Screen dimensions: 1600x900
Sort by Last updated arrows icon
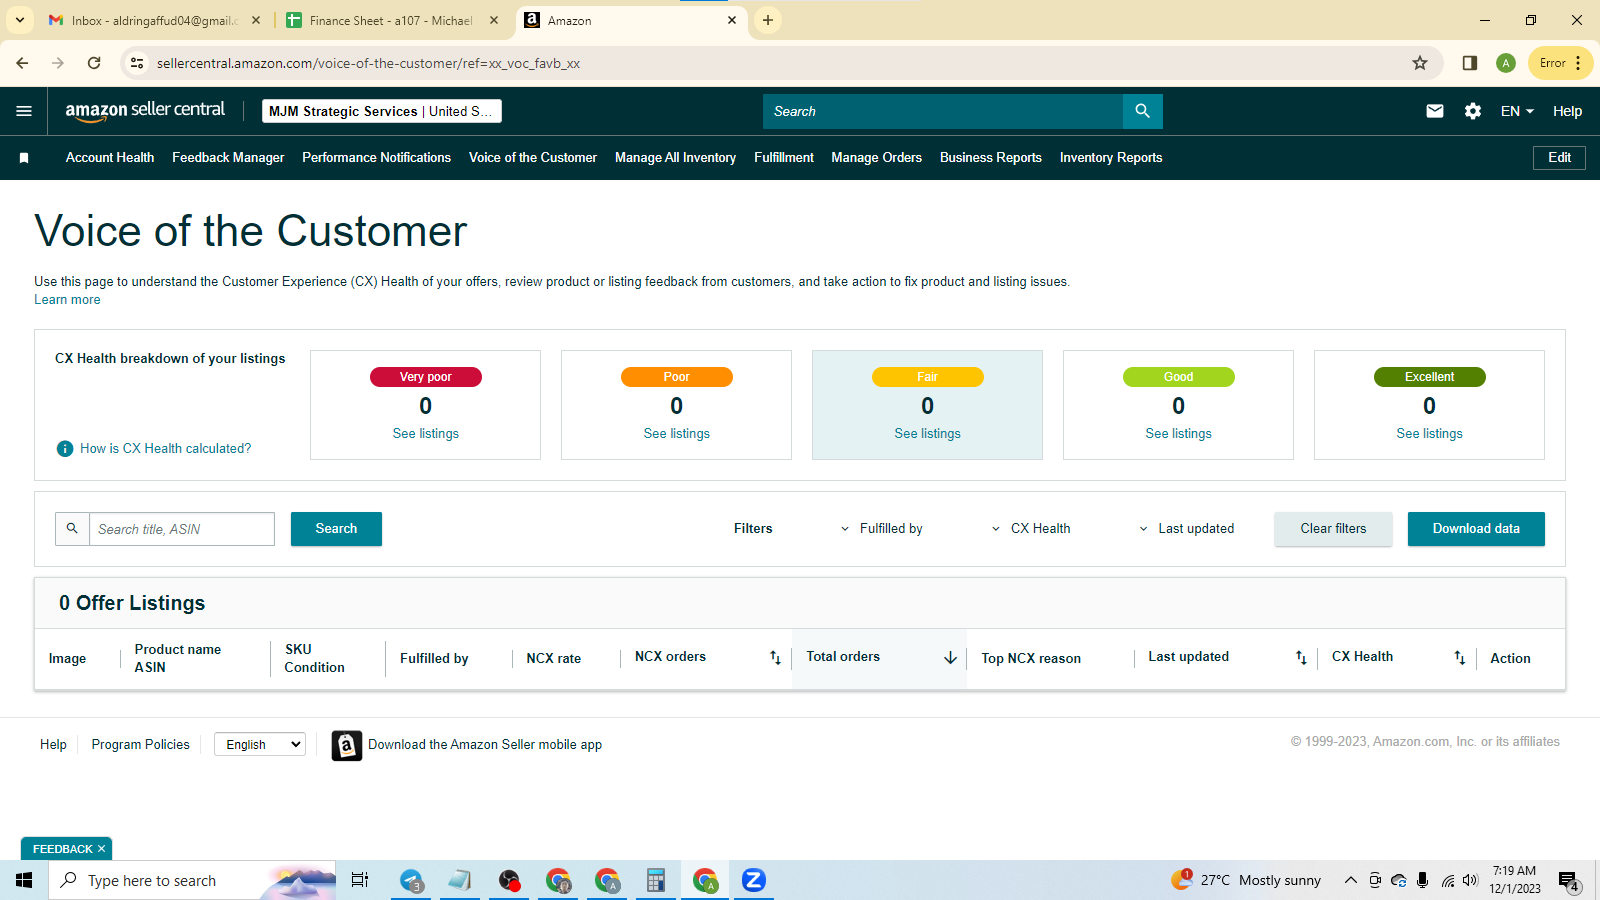pos(1301,658)
